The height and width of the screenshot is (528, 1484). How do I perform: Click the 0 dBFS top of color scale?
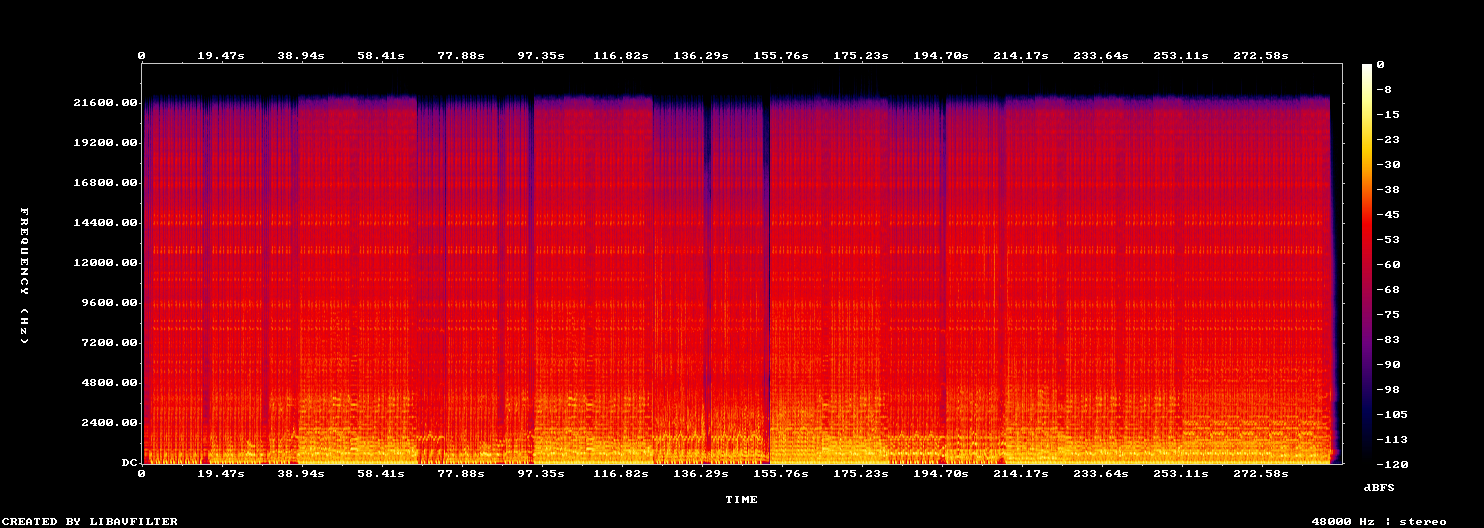[1380, 65]
